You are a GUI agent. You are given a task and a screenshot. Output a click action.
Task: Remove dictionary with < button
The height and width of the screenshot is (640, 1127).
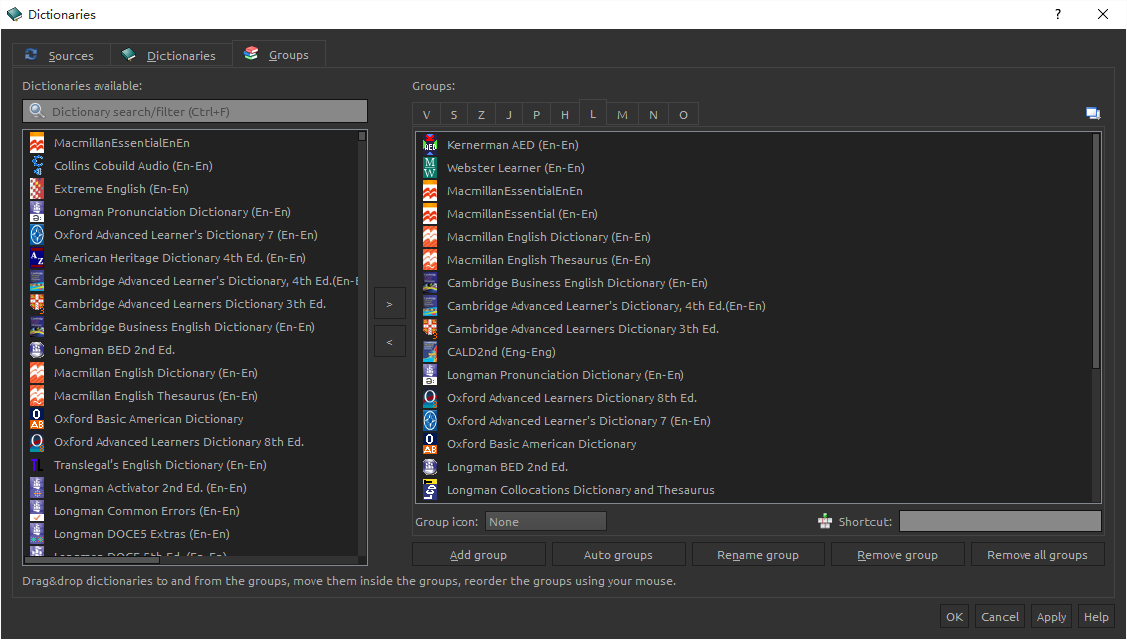(390, 342)
